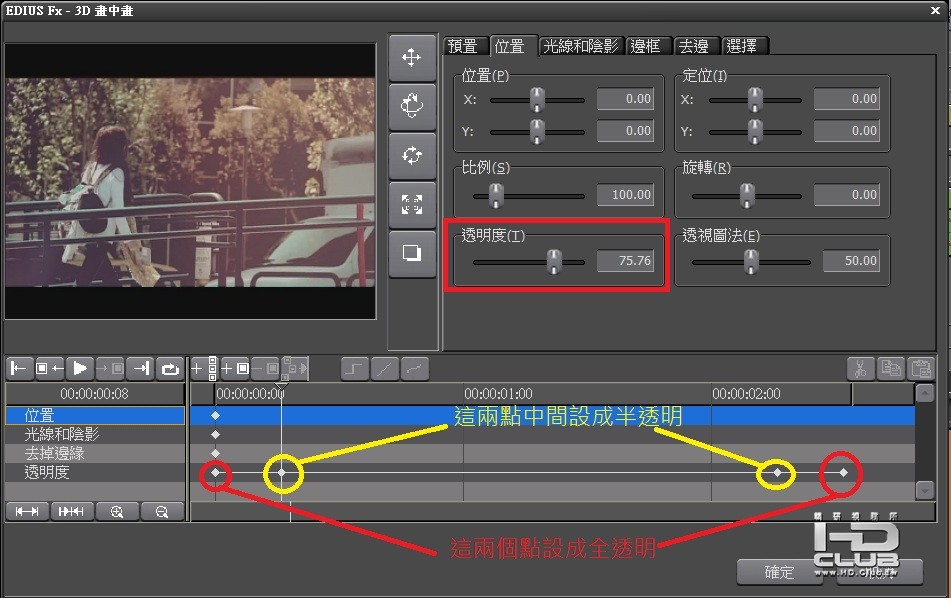
Task: Select the 透明度 track in keyframe list
Action: pos(95,472)
